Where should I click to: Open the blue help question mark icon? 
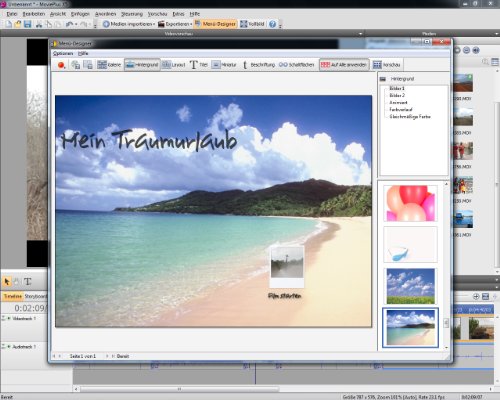[x=272, y=24]
